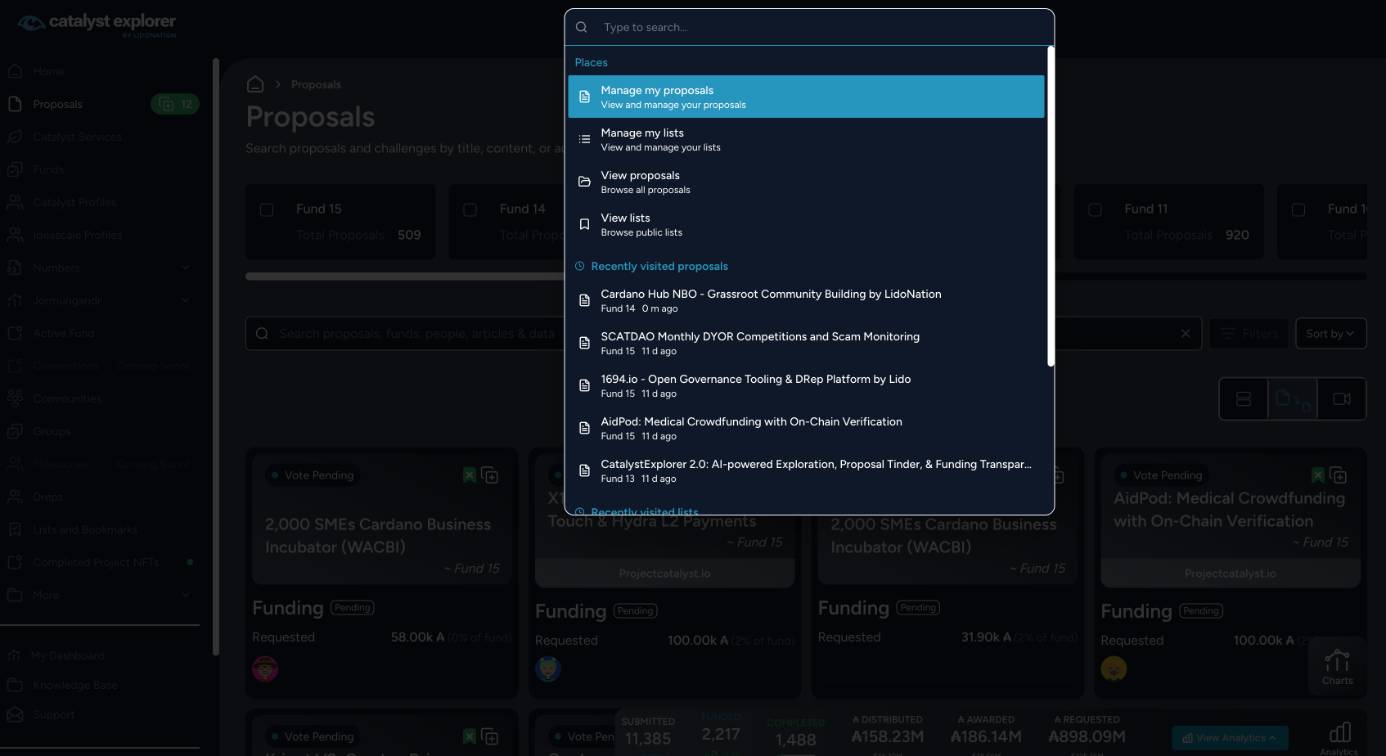Click the yellow avatar on AidPod card

click(1114, 669)
